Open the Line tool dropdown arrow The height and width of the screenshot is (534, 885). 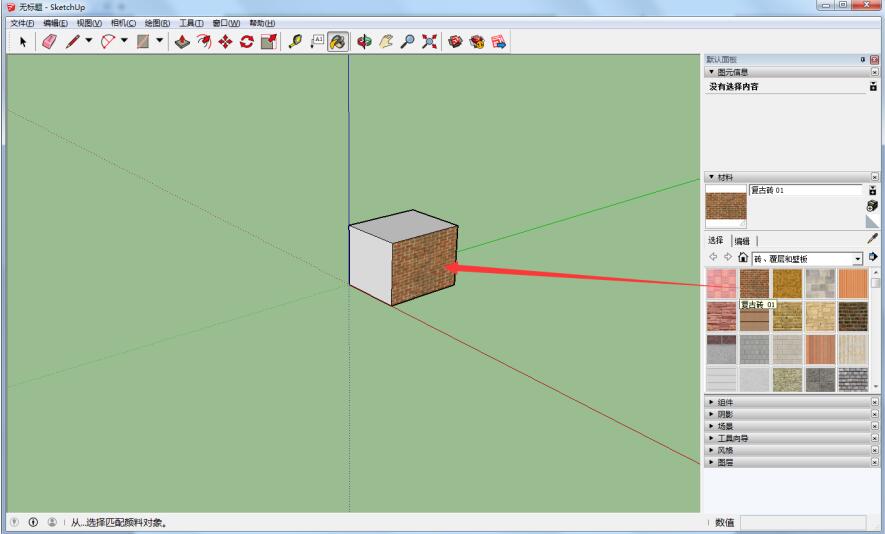pos(88,41)
